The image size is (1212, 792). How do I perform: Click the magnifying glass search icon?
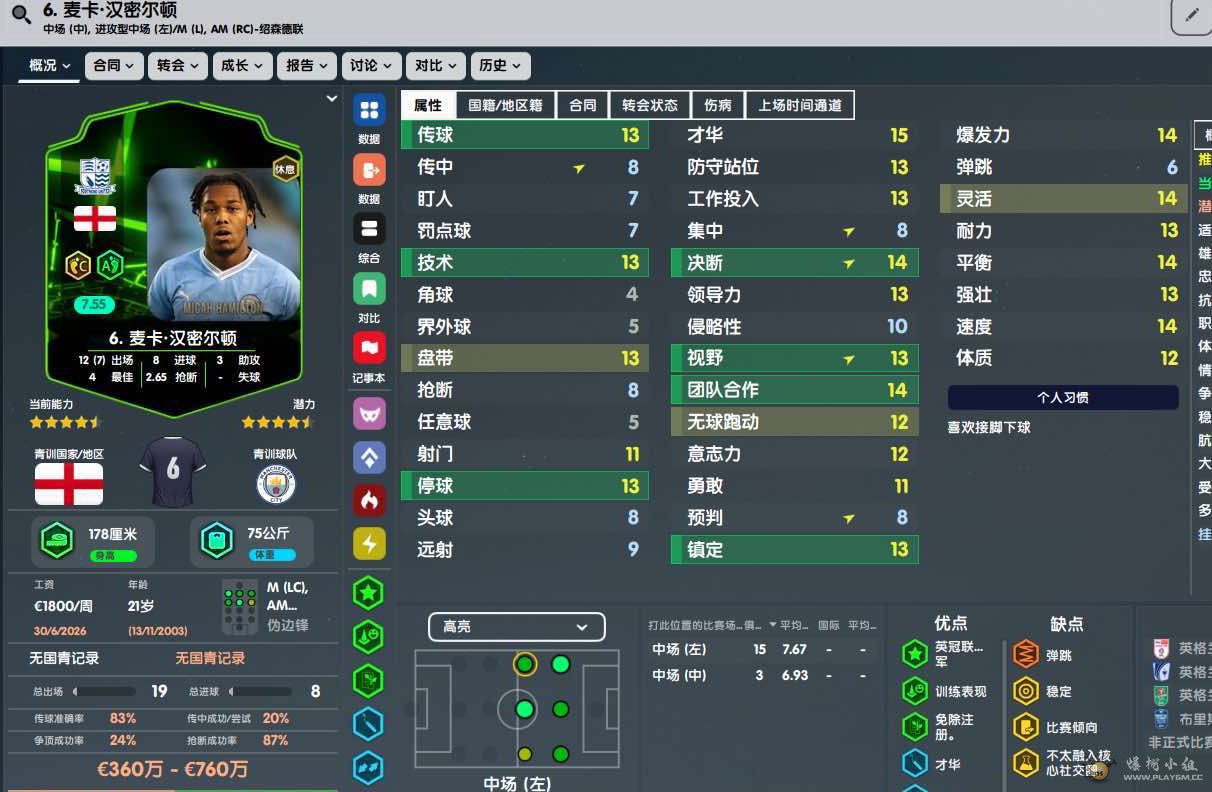click(x=18, y=14)
